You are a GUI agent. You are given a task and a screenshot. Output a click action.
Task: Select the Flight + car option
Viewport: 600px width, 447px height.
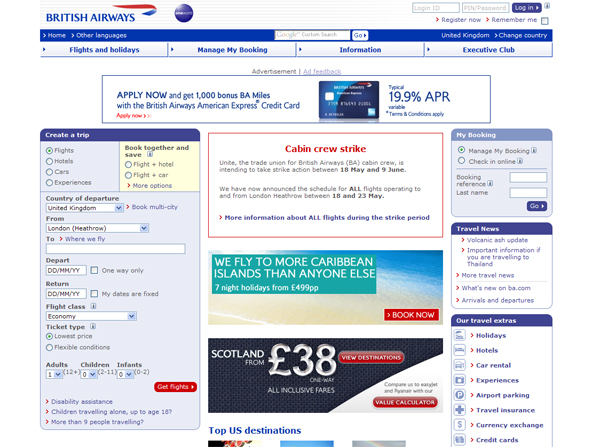[129, 175]
